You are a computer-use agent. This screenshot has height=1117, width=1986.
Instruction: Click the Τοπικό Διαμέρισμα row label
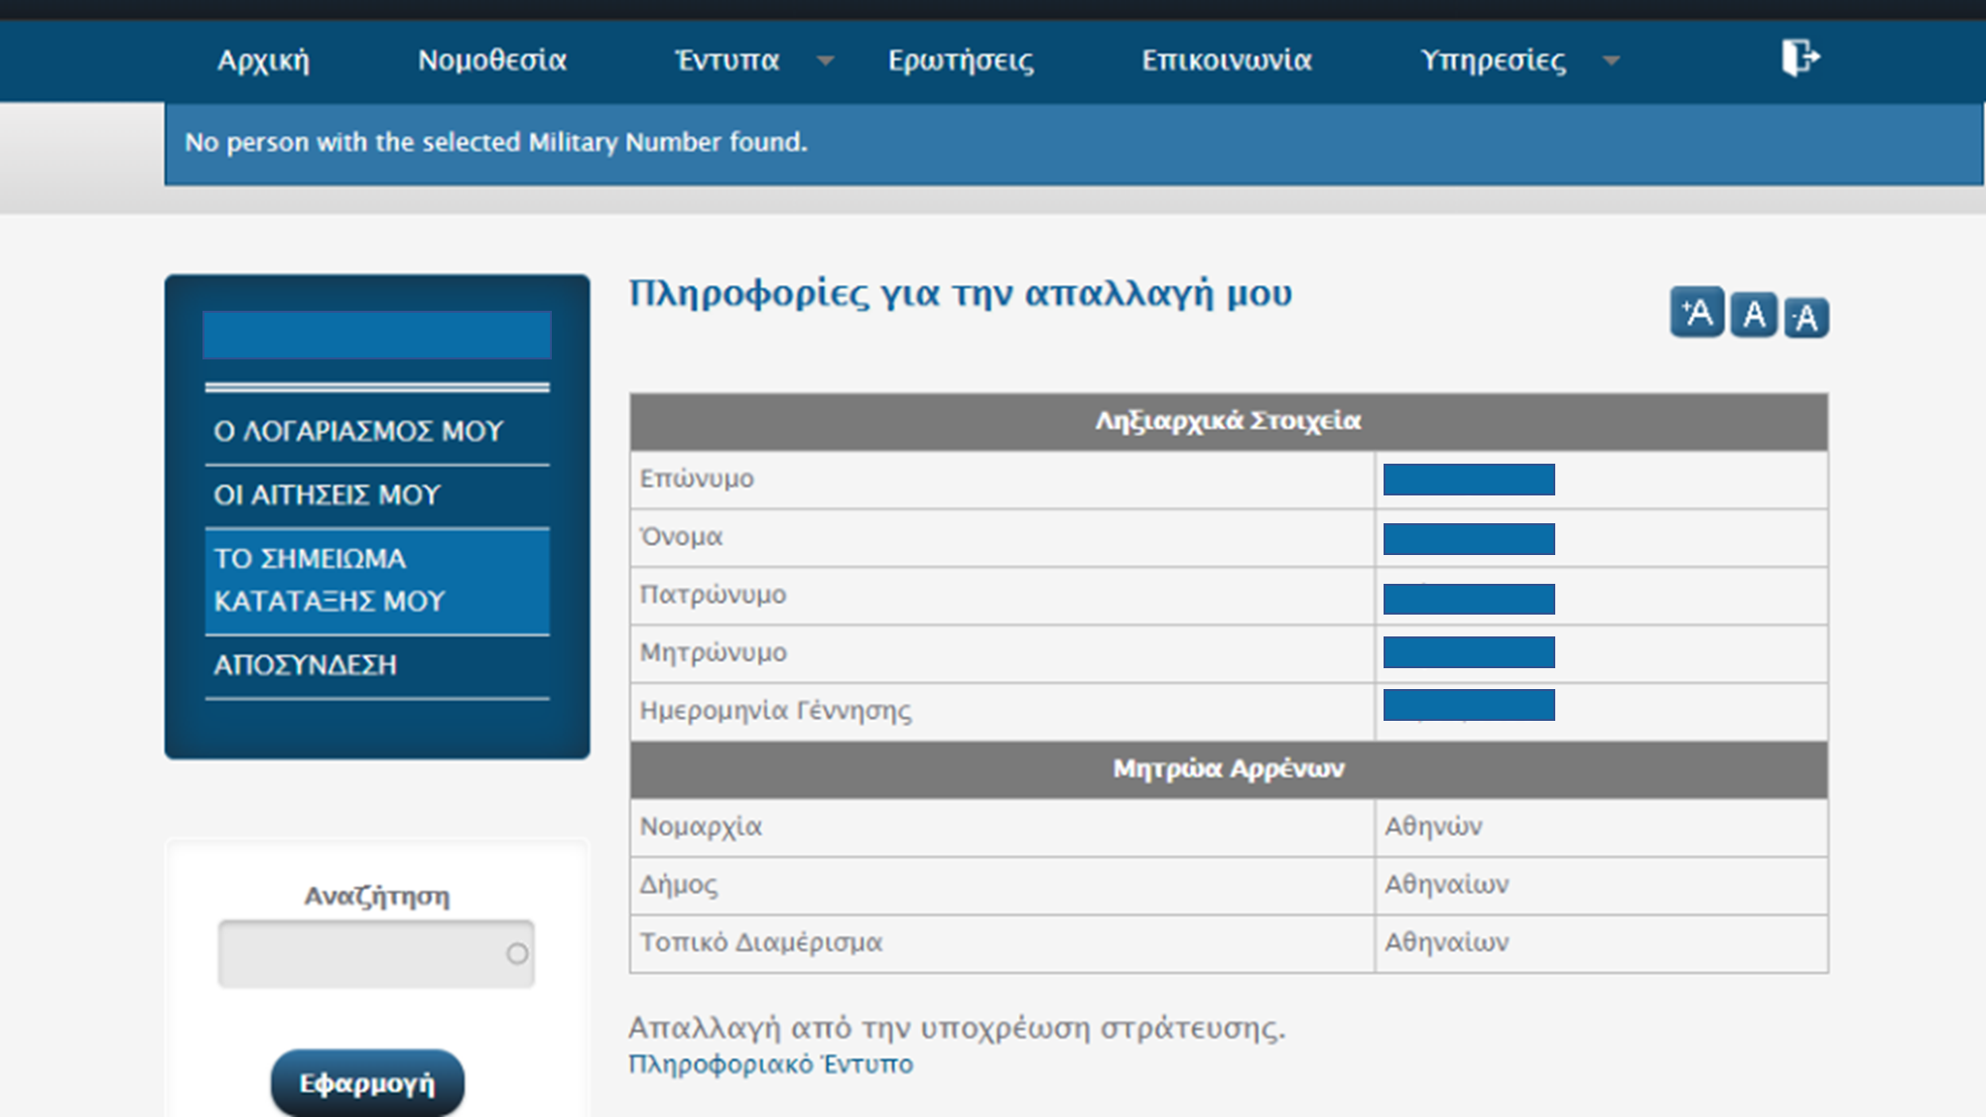[761, 943]
